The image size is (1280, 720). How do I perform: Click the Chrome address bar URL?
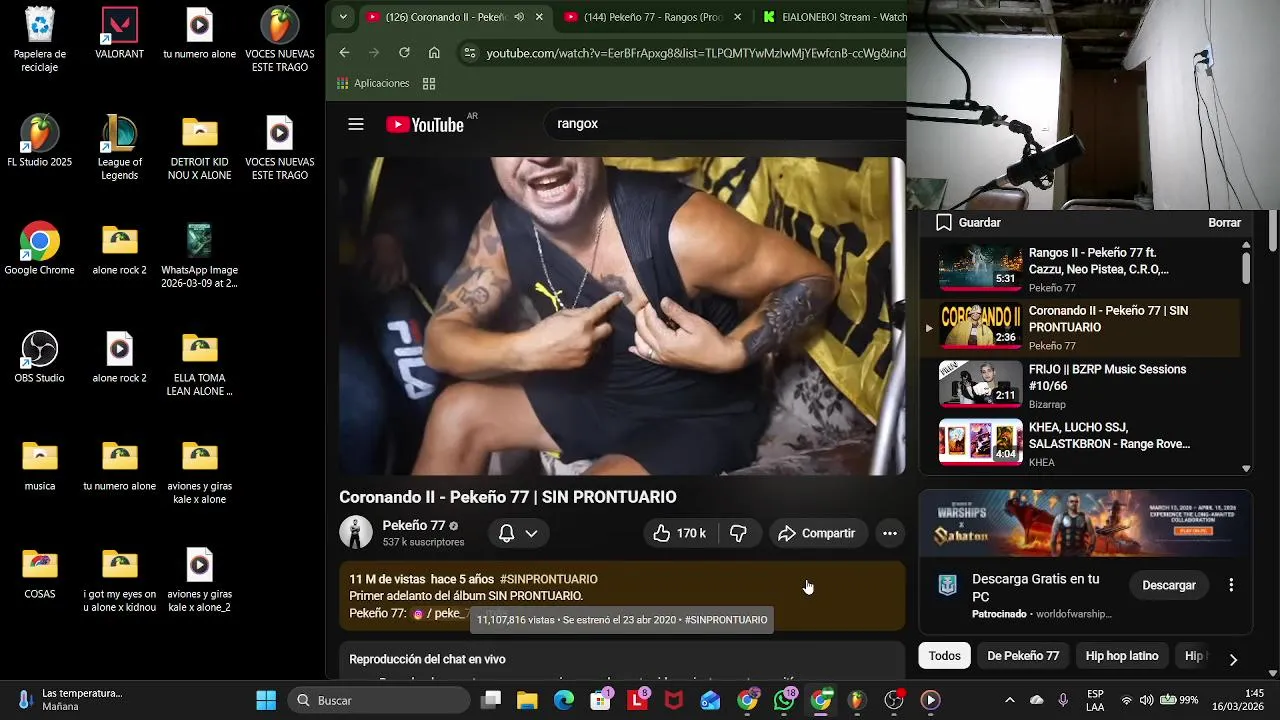point(696,53)
